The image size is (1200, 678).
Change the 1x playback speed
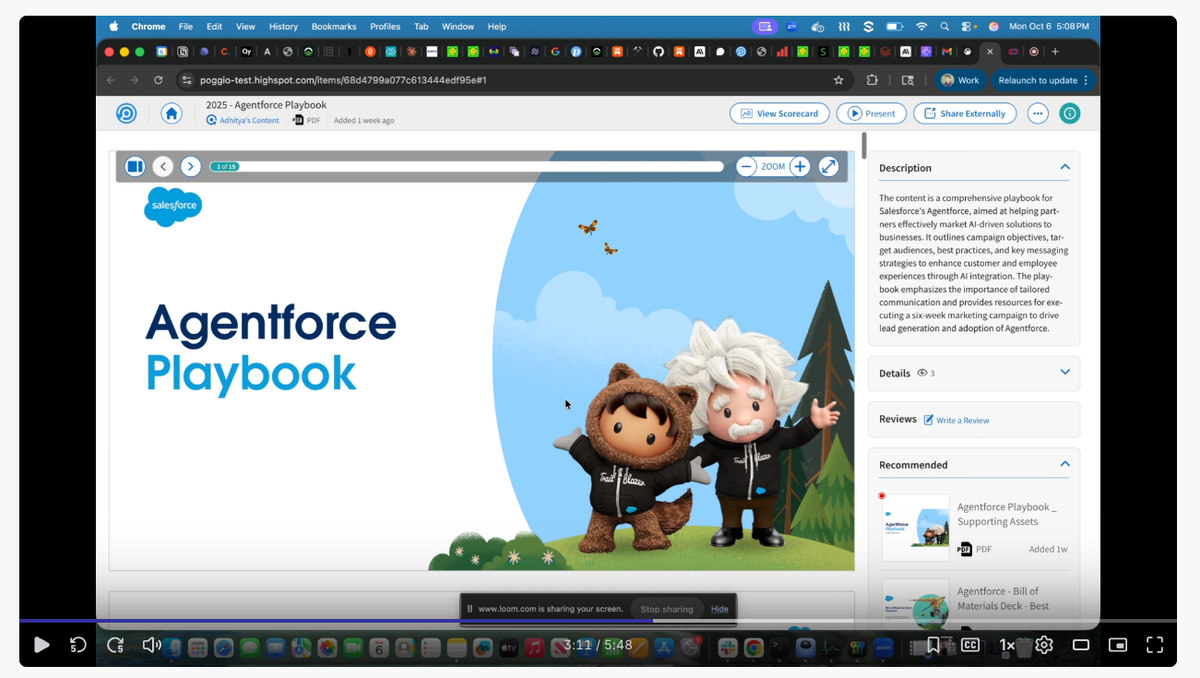[x=1007, y=645]
